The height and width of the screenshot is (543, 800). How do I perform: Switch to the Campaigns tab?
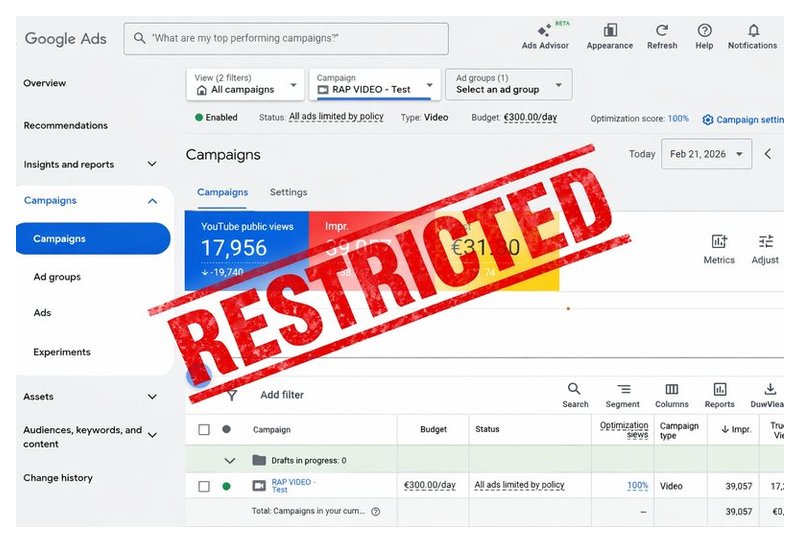[222, 192]
